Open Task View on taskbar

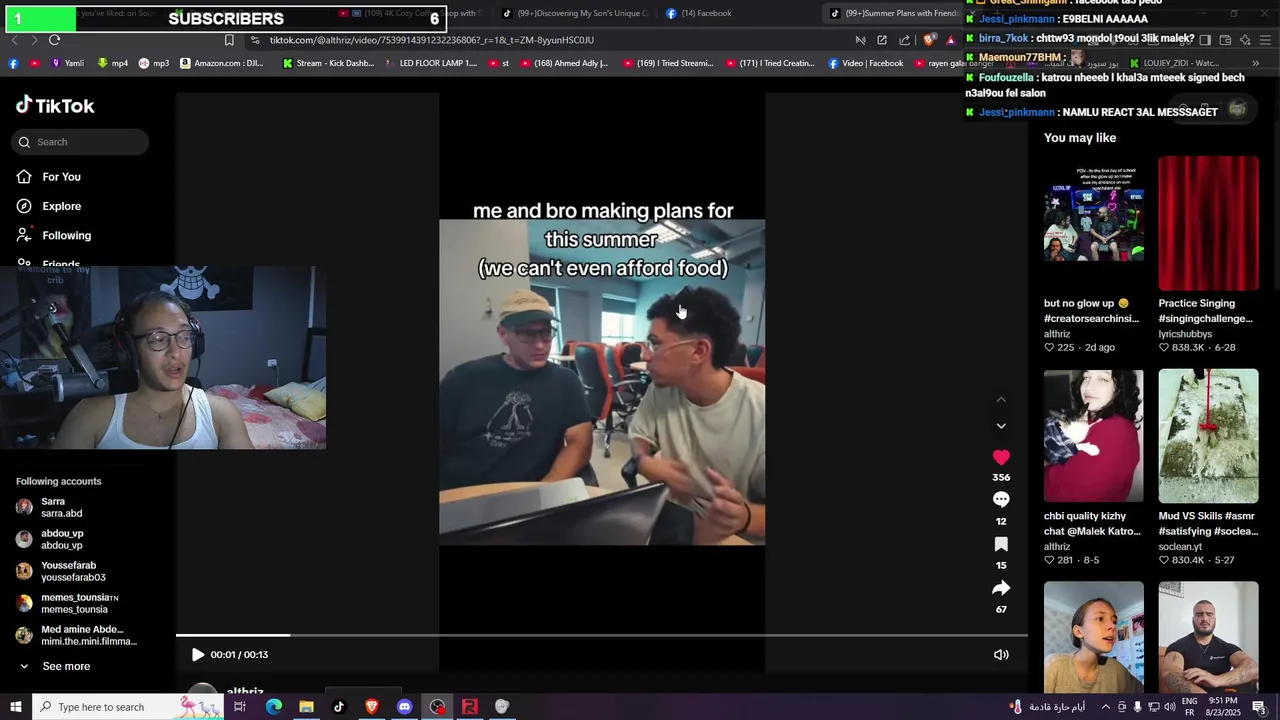(240, 707)
